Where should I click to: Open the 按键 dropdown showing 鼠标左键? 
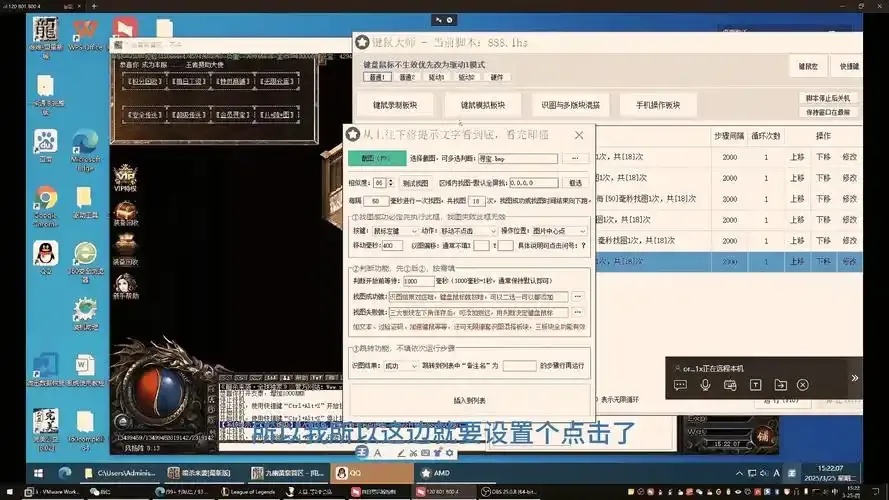pyautogui.click(x=395, y=231)
